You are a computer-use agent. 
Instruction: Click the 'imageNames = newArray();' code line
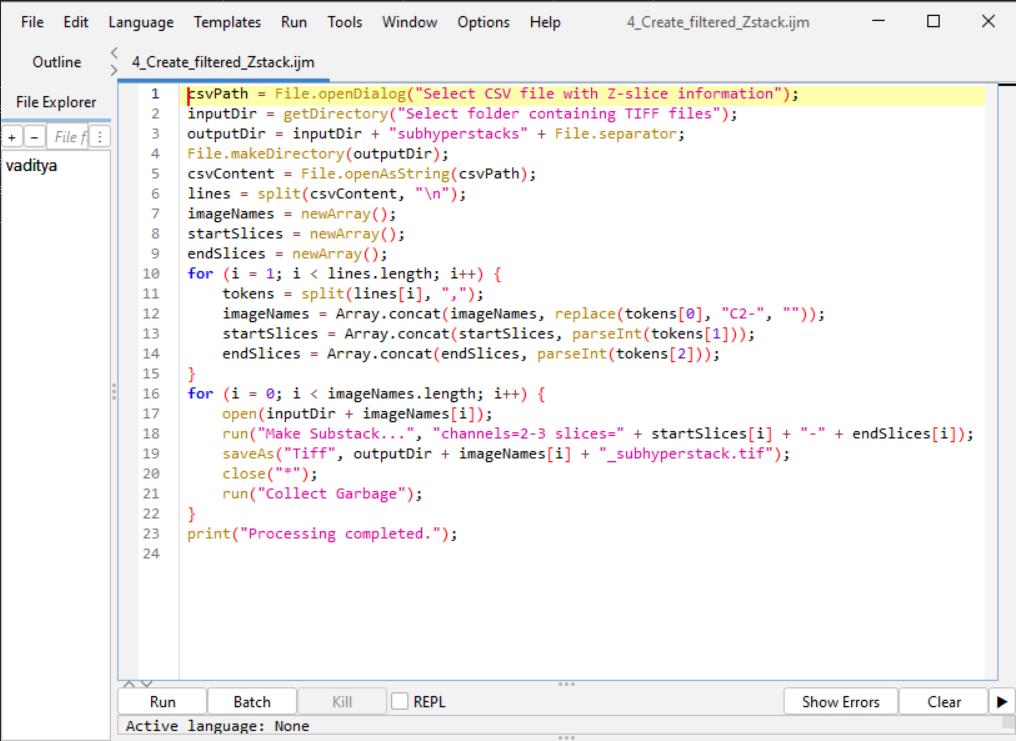[x=292, y=214]
